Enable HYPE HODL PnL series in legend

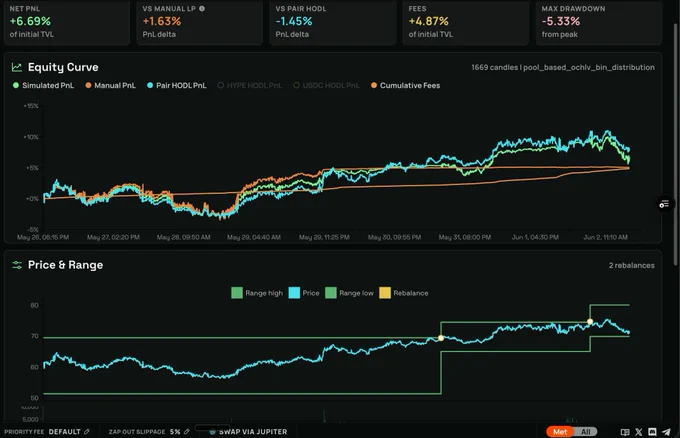(249, 85)
